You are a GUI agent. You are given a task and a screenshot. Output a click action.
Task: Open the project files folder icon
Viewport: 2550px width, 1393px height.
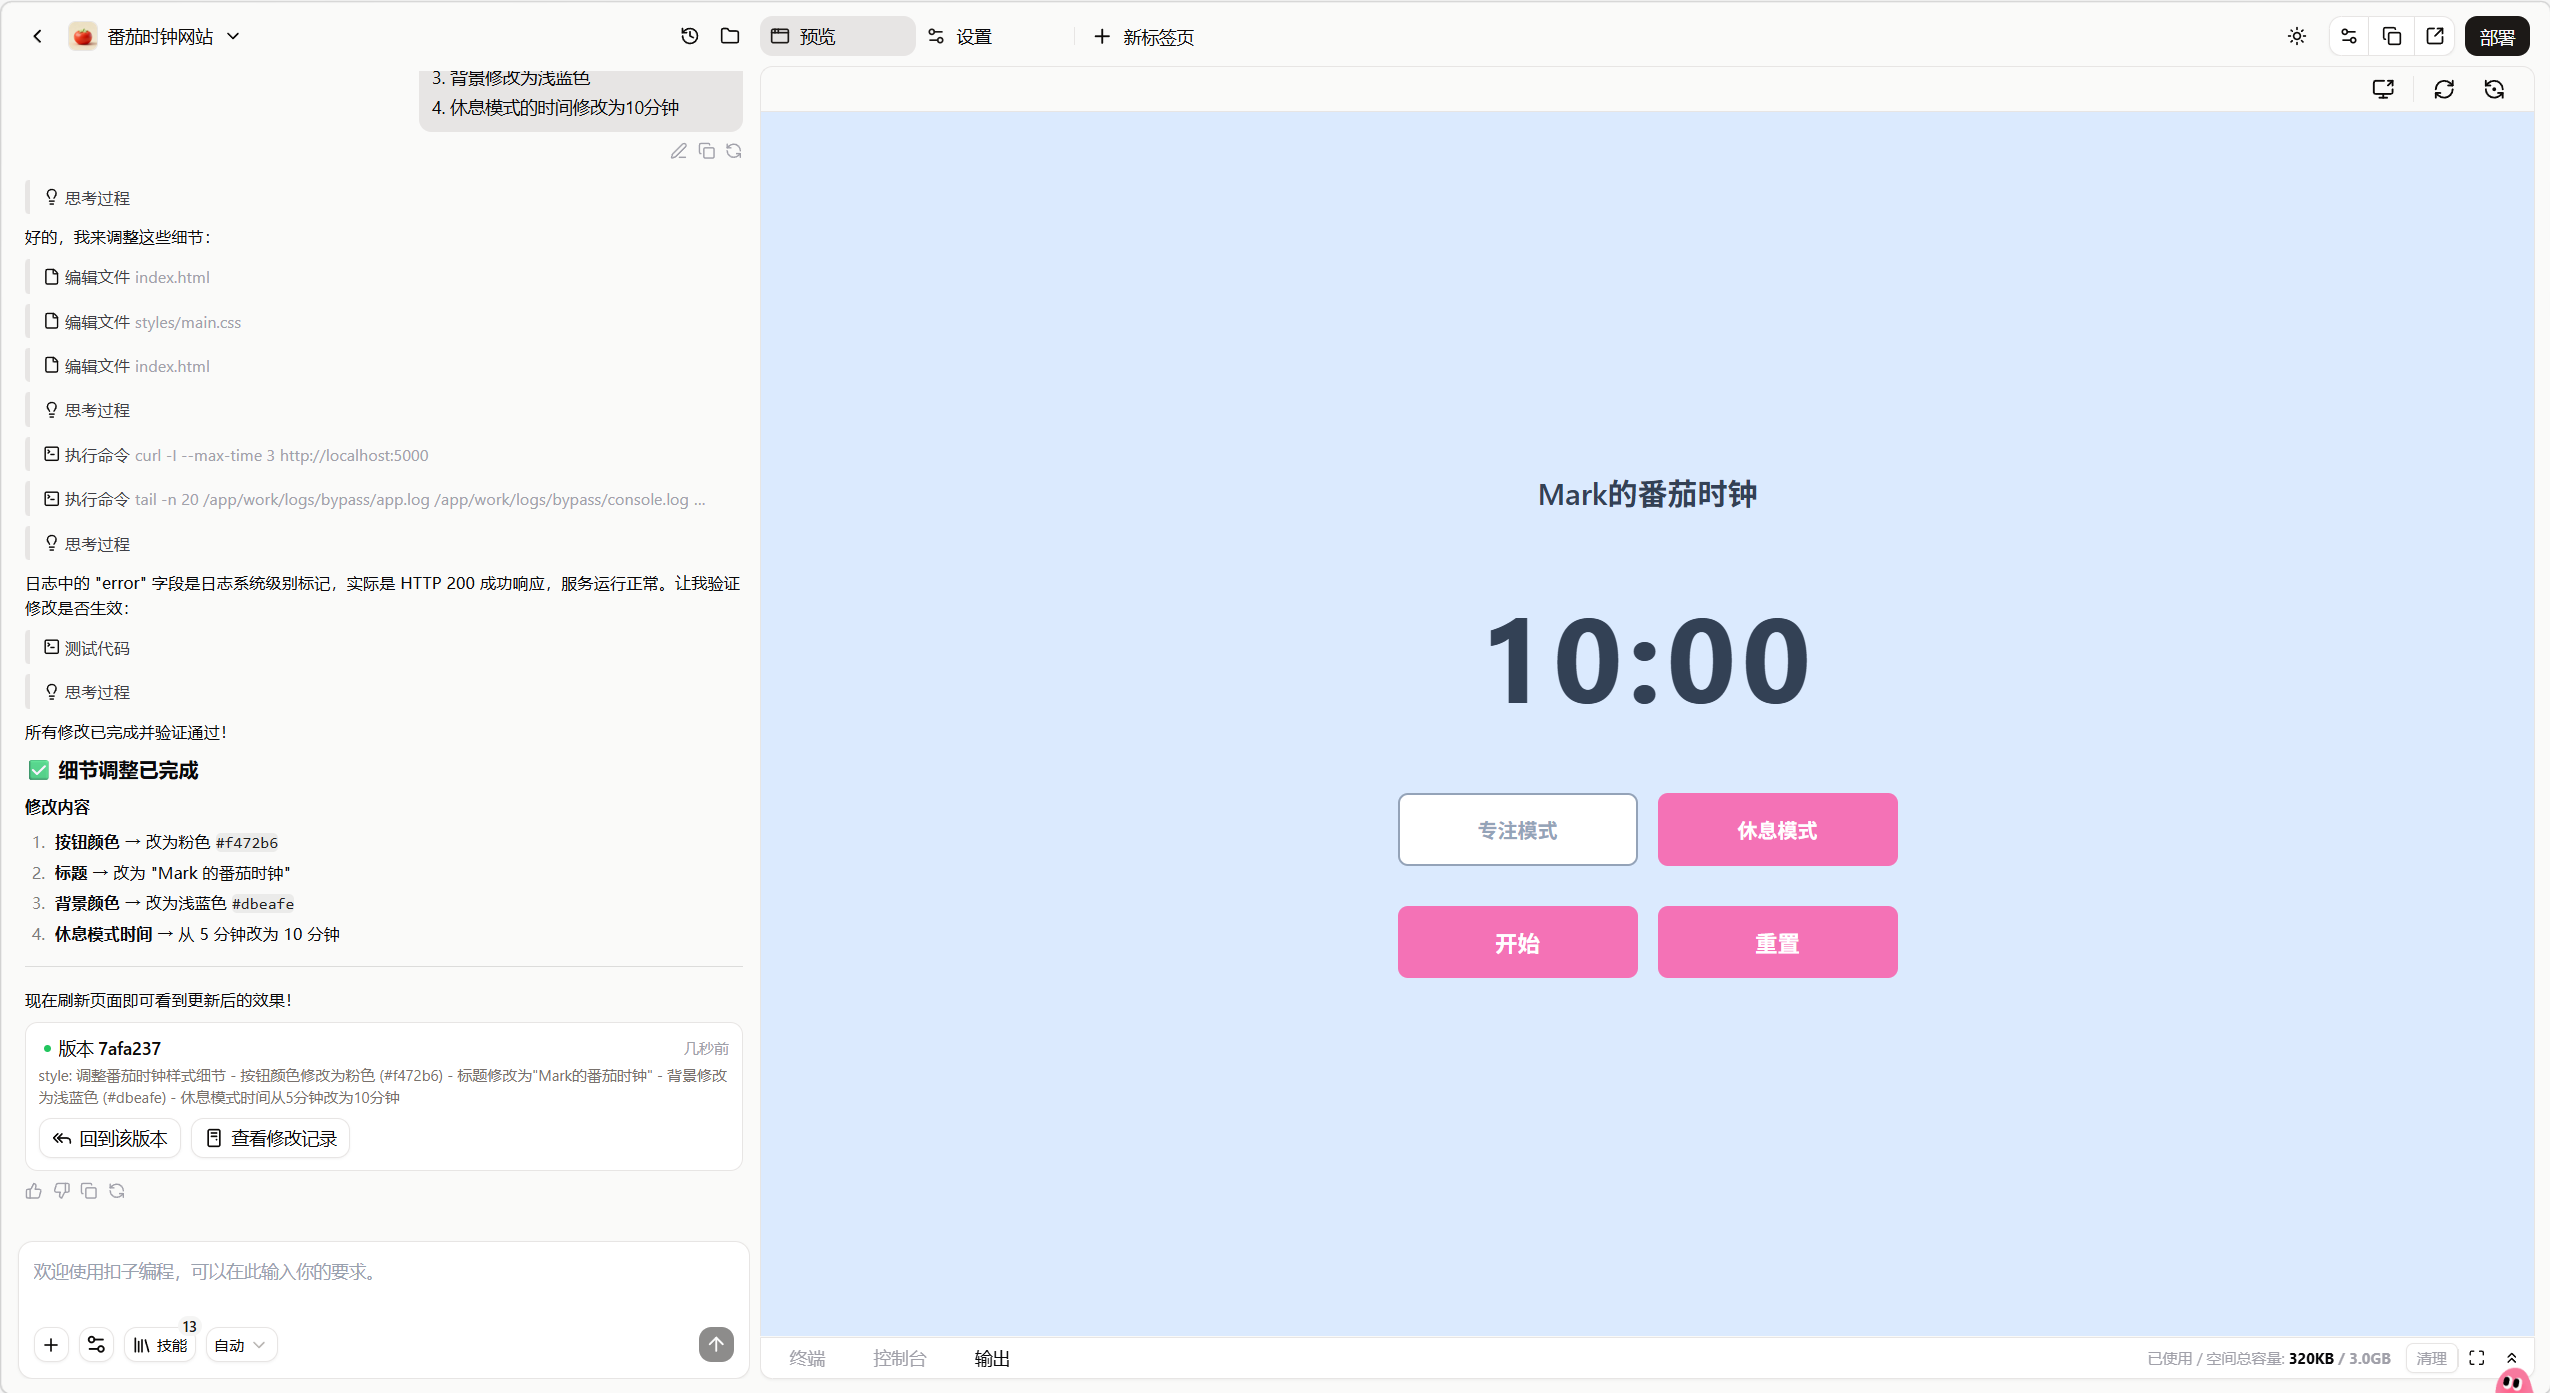click(730, 36)
